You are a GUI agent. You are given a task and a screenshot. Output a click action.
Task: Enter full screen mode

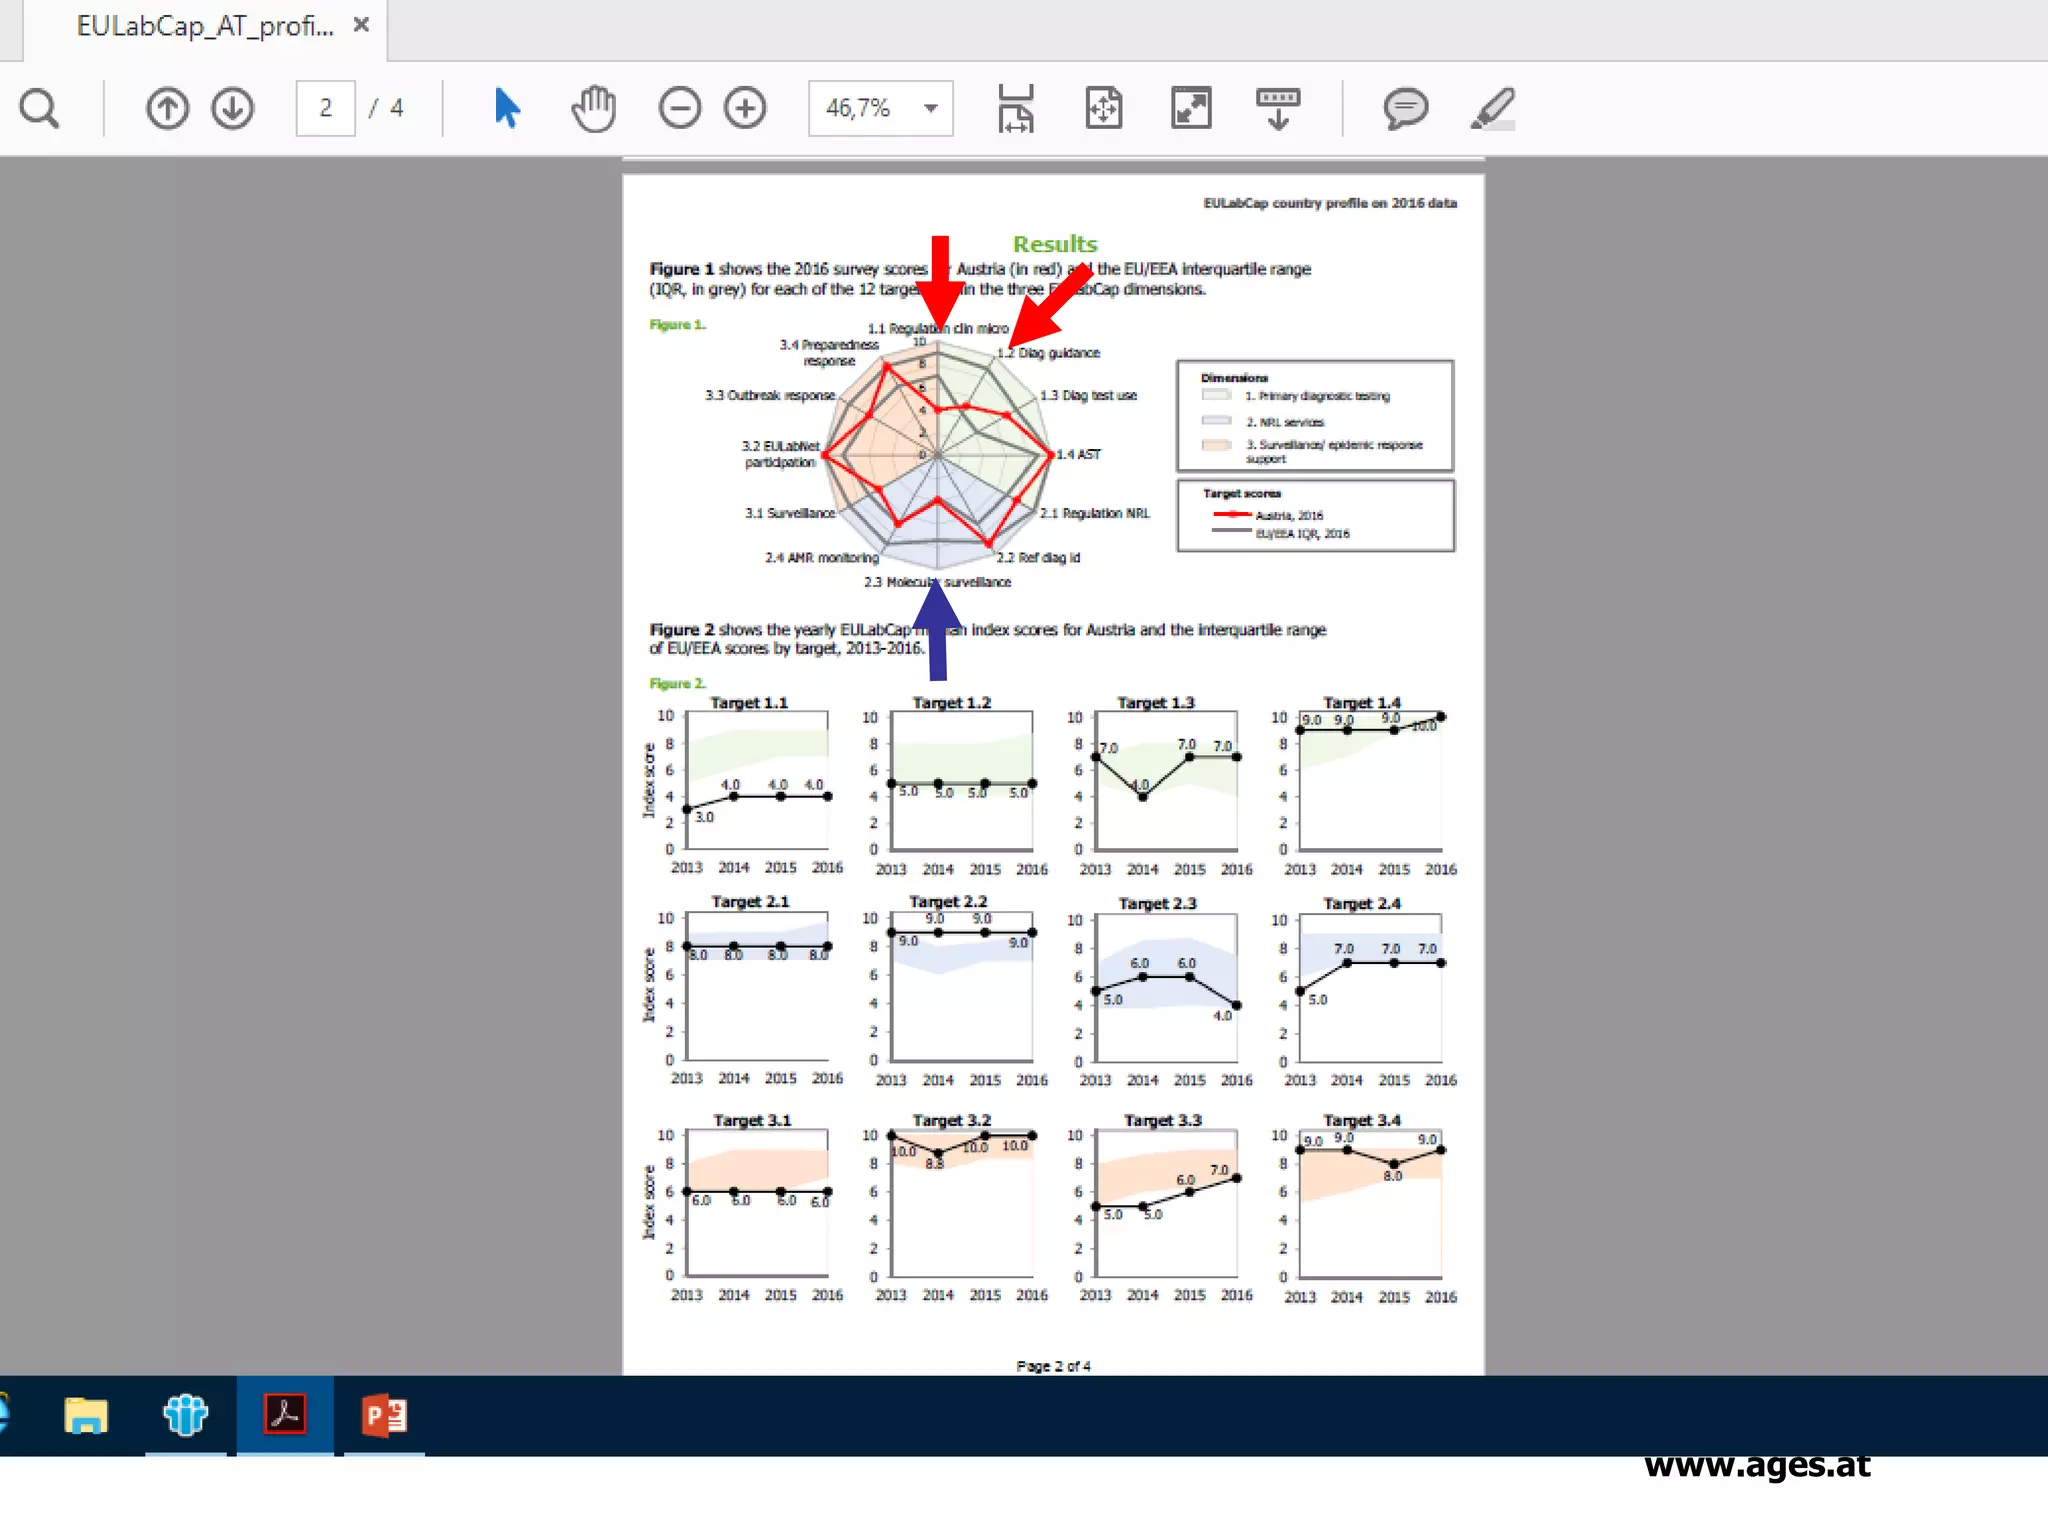[x=1191, y=108]
